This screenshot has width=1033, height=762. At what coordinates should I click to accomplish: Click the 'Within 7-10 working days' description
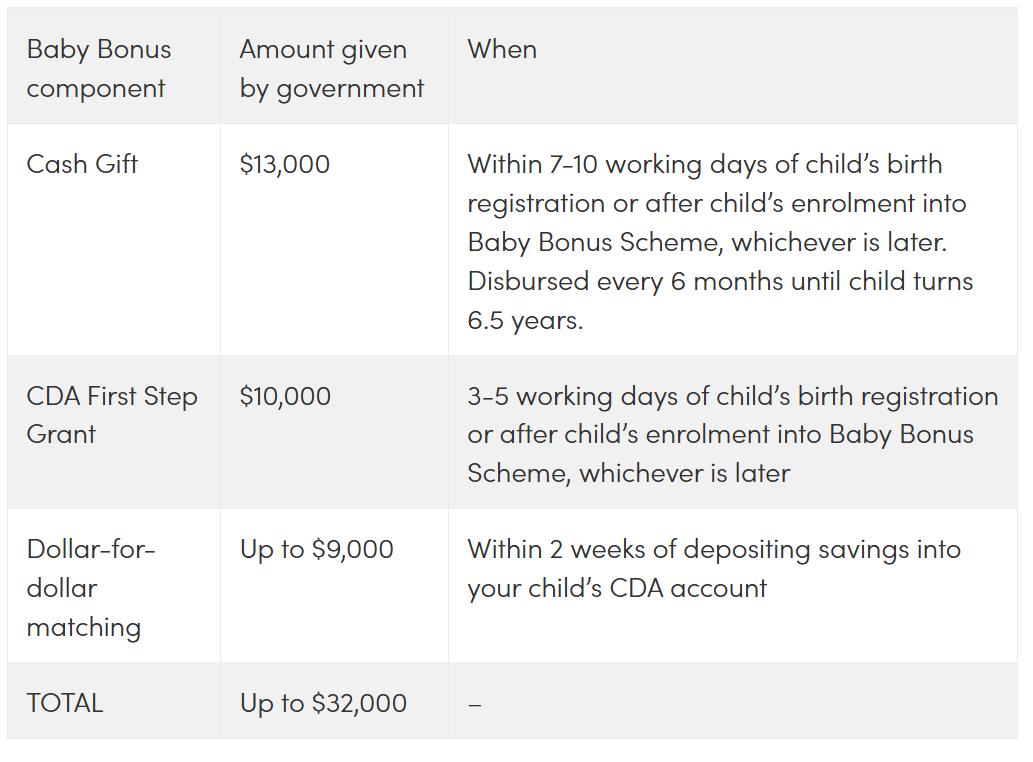coord(720,242)
